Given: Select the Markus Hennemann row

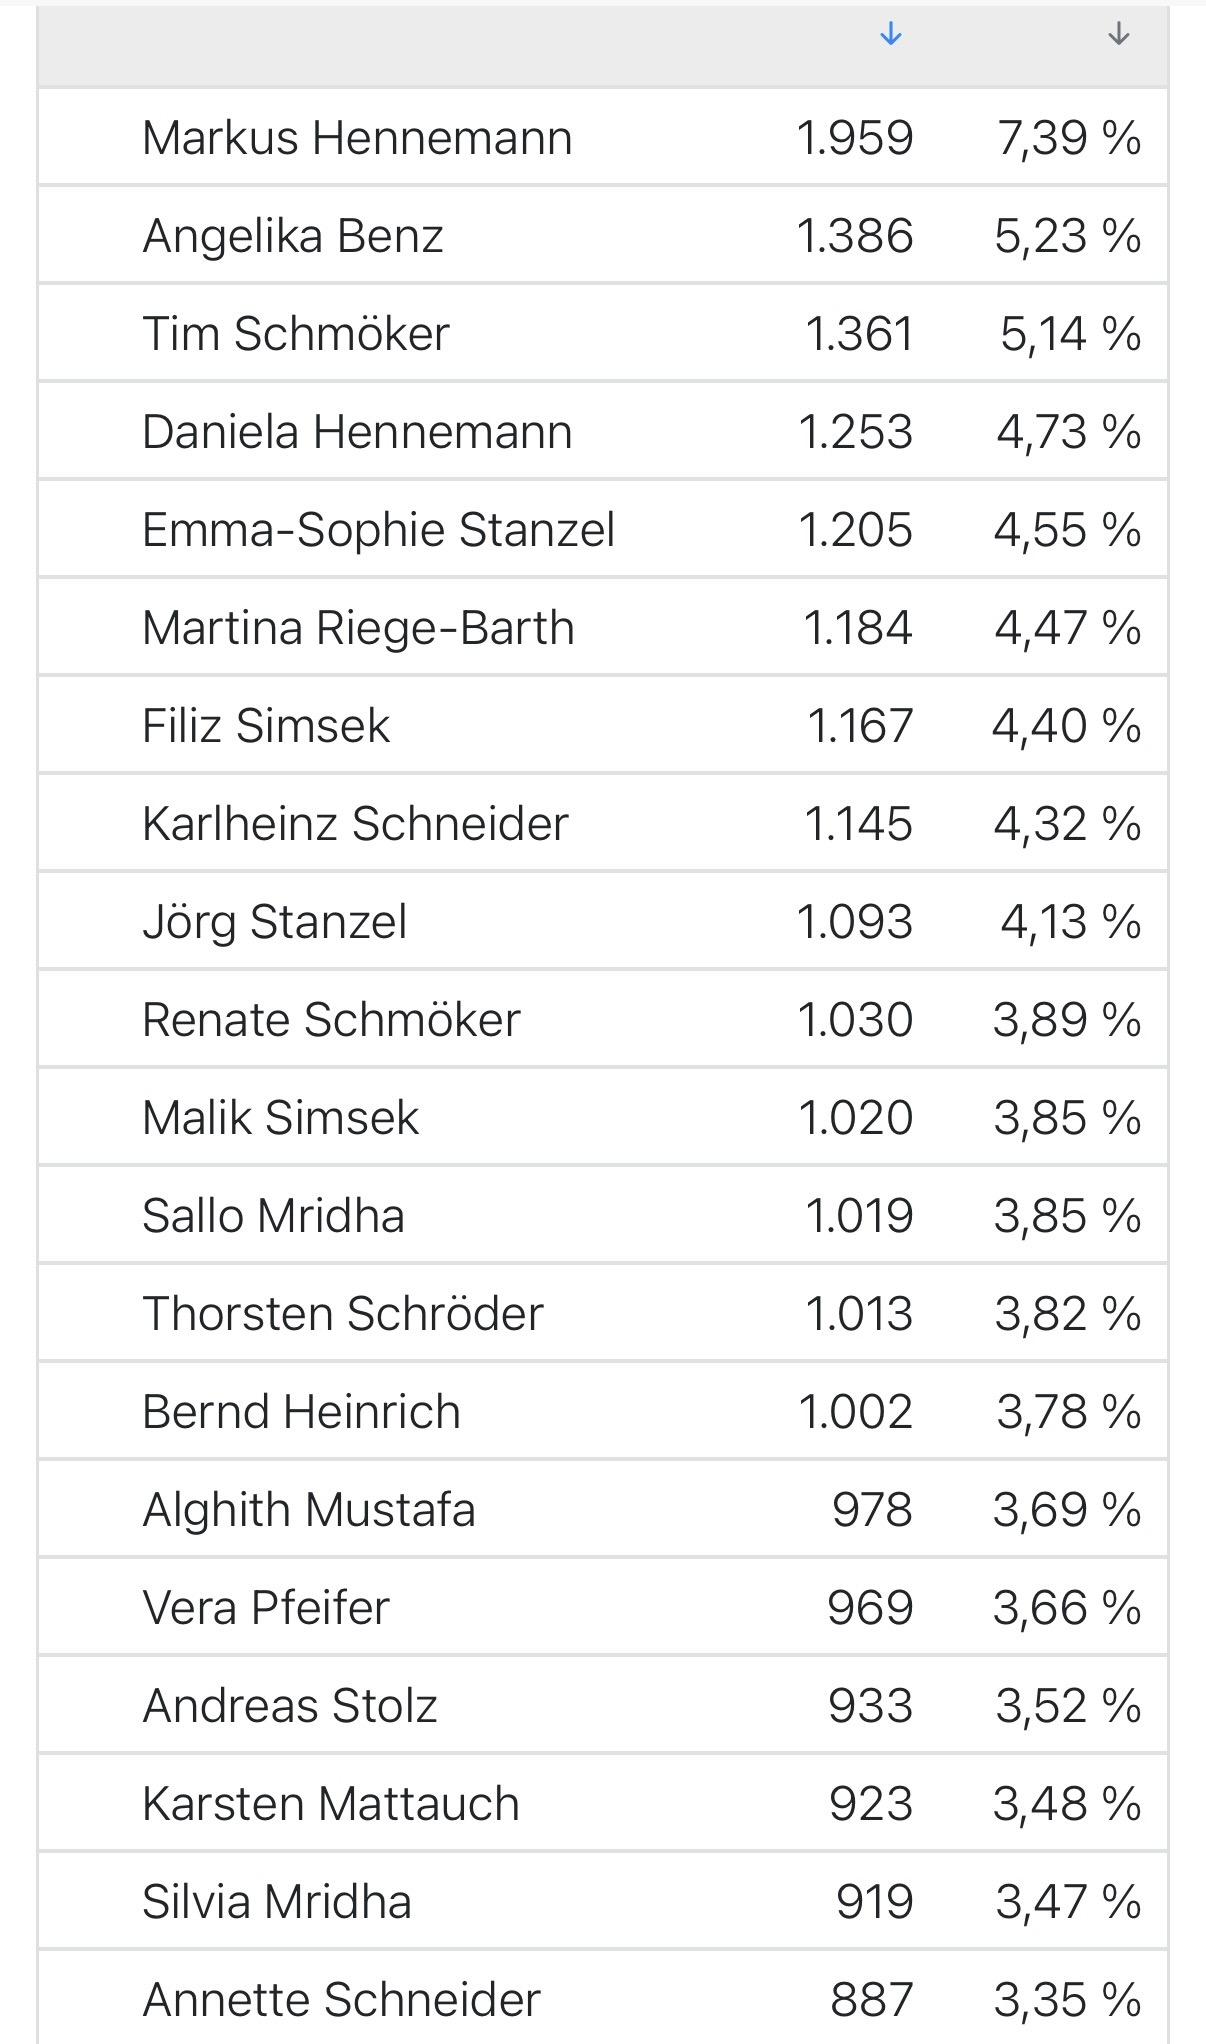Looking at the screenshot, I should click(603, 137).
